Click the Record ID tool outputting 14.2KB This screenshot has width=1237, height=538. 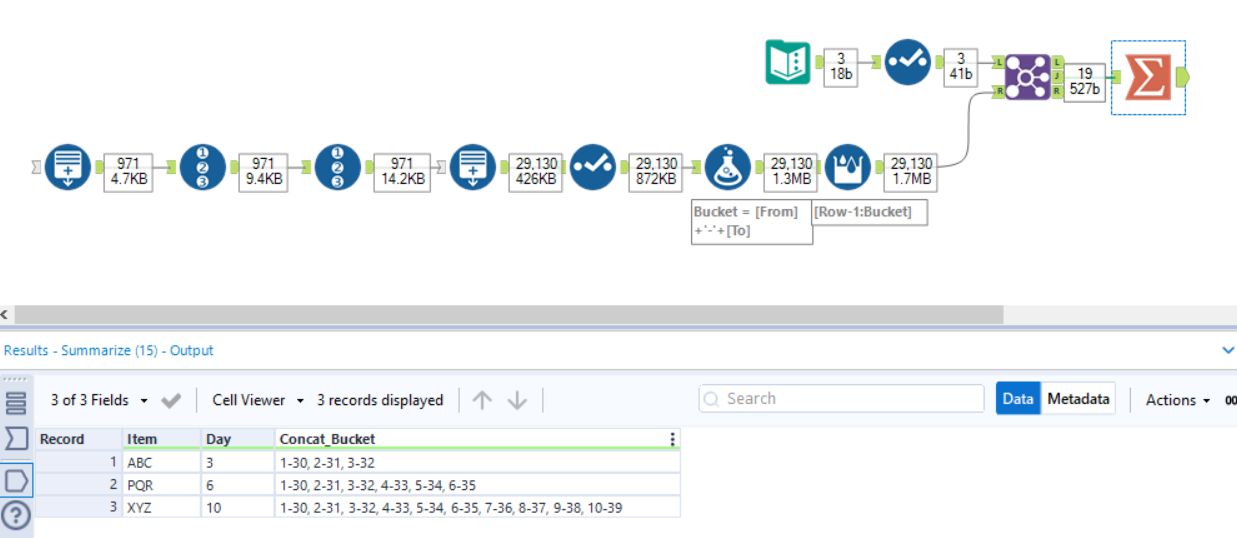point(338,167)
